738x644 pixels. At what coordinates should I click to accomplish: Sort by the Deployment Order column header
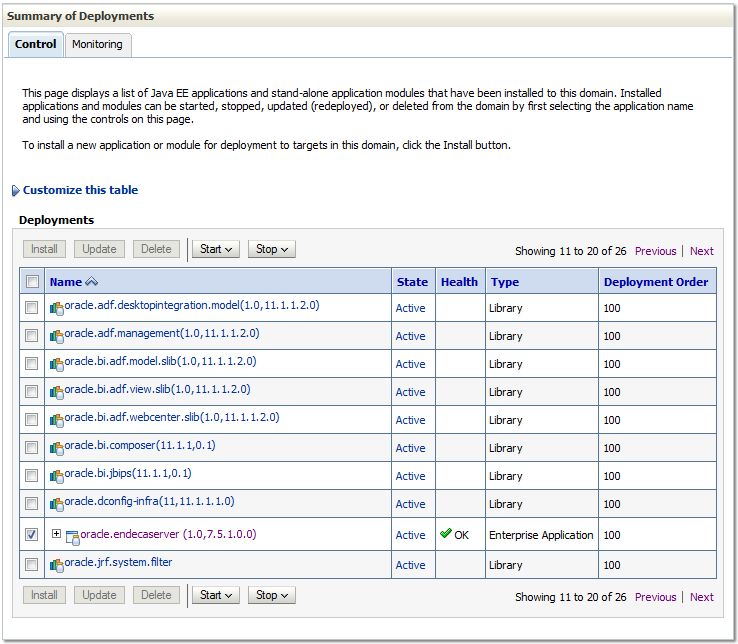656,282
